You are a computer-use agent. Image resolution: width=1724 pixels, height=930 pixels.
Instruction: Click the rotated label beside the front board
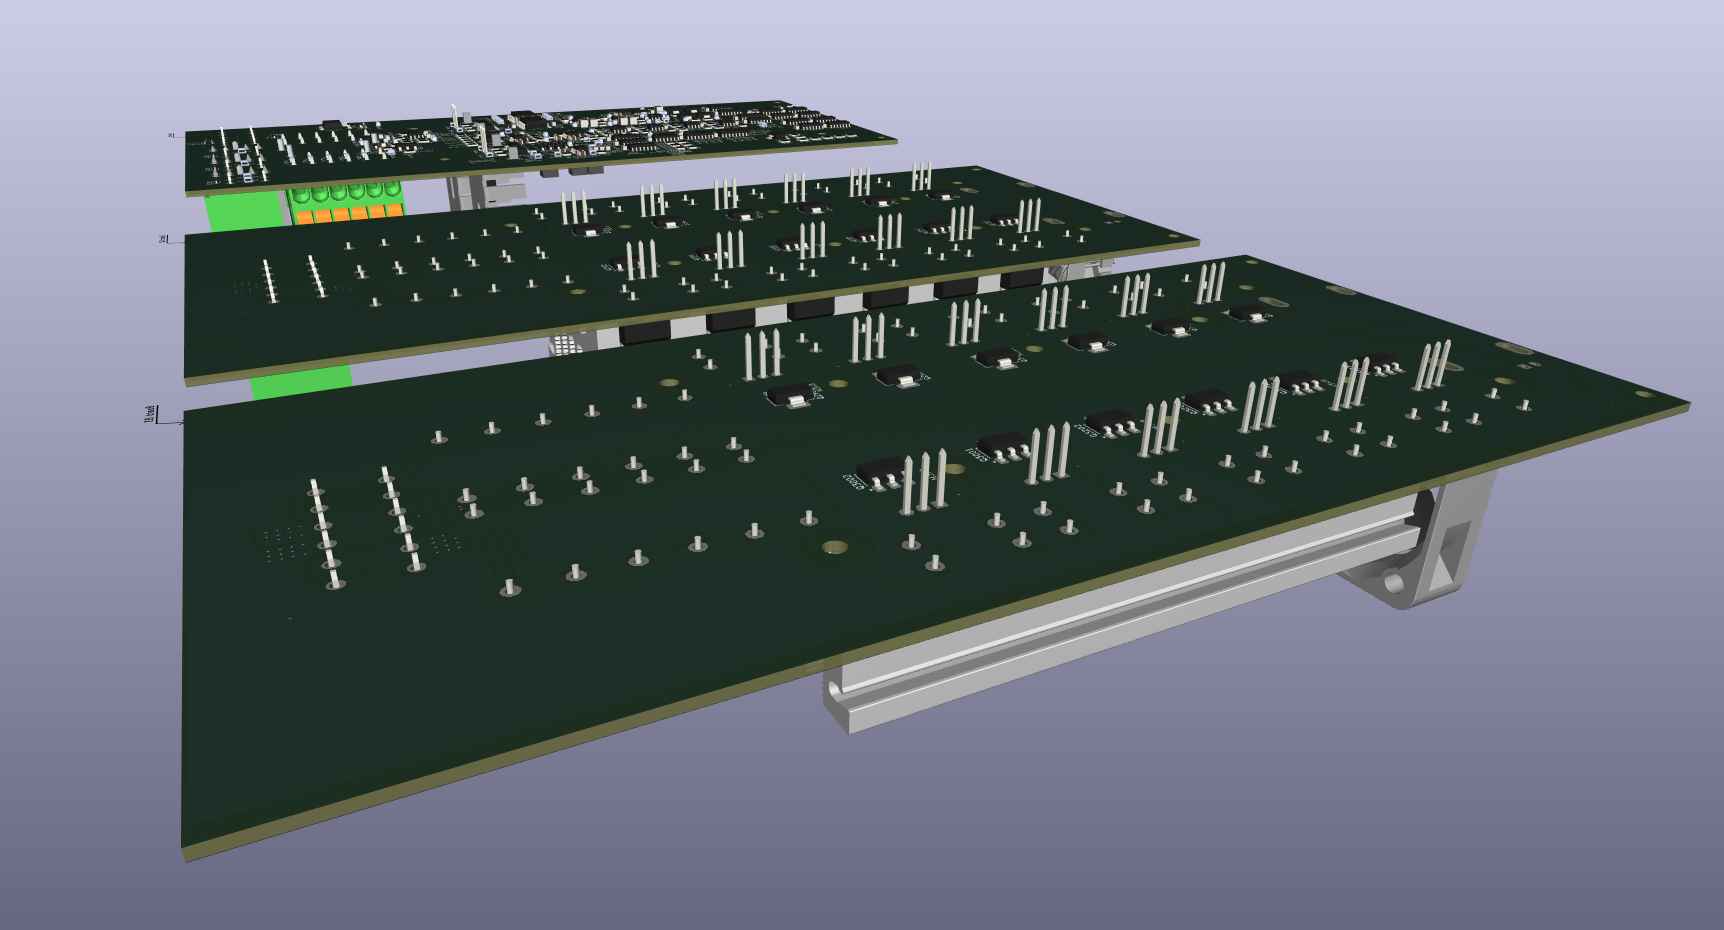click(x=151, y=414)
